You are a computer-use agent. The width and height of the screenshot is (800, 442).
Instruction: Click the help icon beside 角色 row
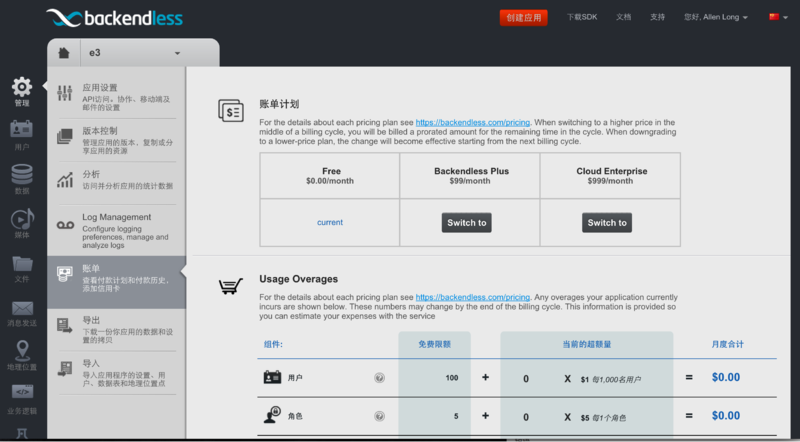tap(379, 416)
